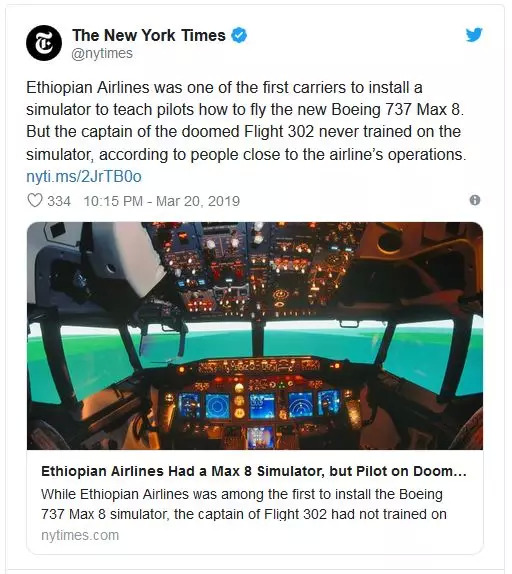
Task: Click the overhead panel in the cockpit image
Action: (x=253, y=269)
